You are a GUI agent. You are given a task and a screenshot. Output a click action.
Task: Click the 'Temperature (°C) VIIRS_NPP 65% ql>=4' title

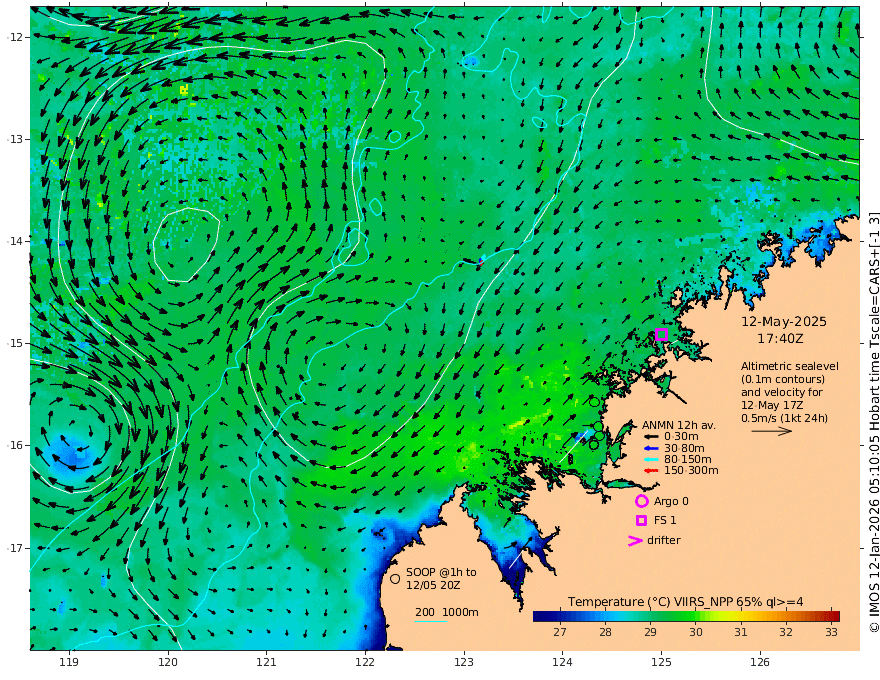[x=685, y=602]
